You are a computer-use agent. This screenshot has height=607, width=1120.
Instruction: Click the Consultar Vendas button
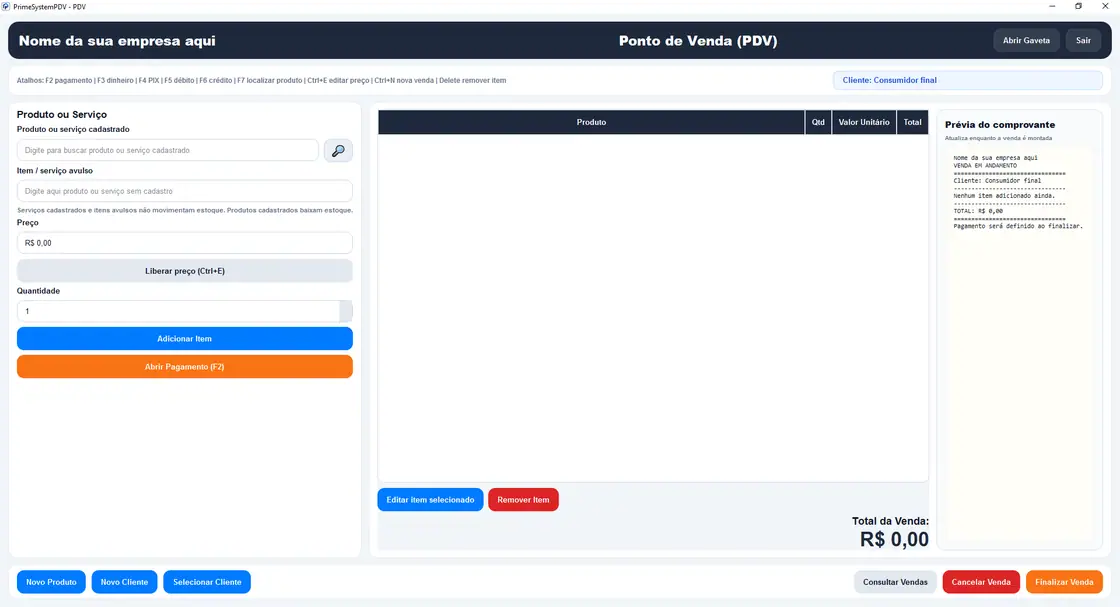[x=895, y=582]
